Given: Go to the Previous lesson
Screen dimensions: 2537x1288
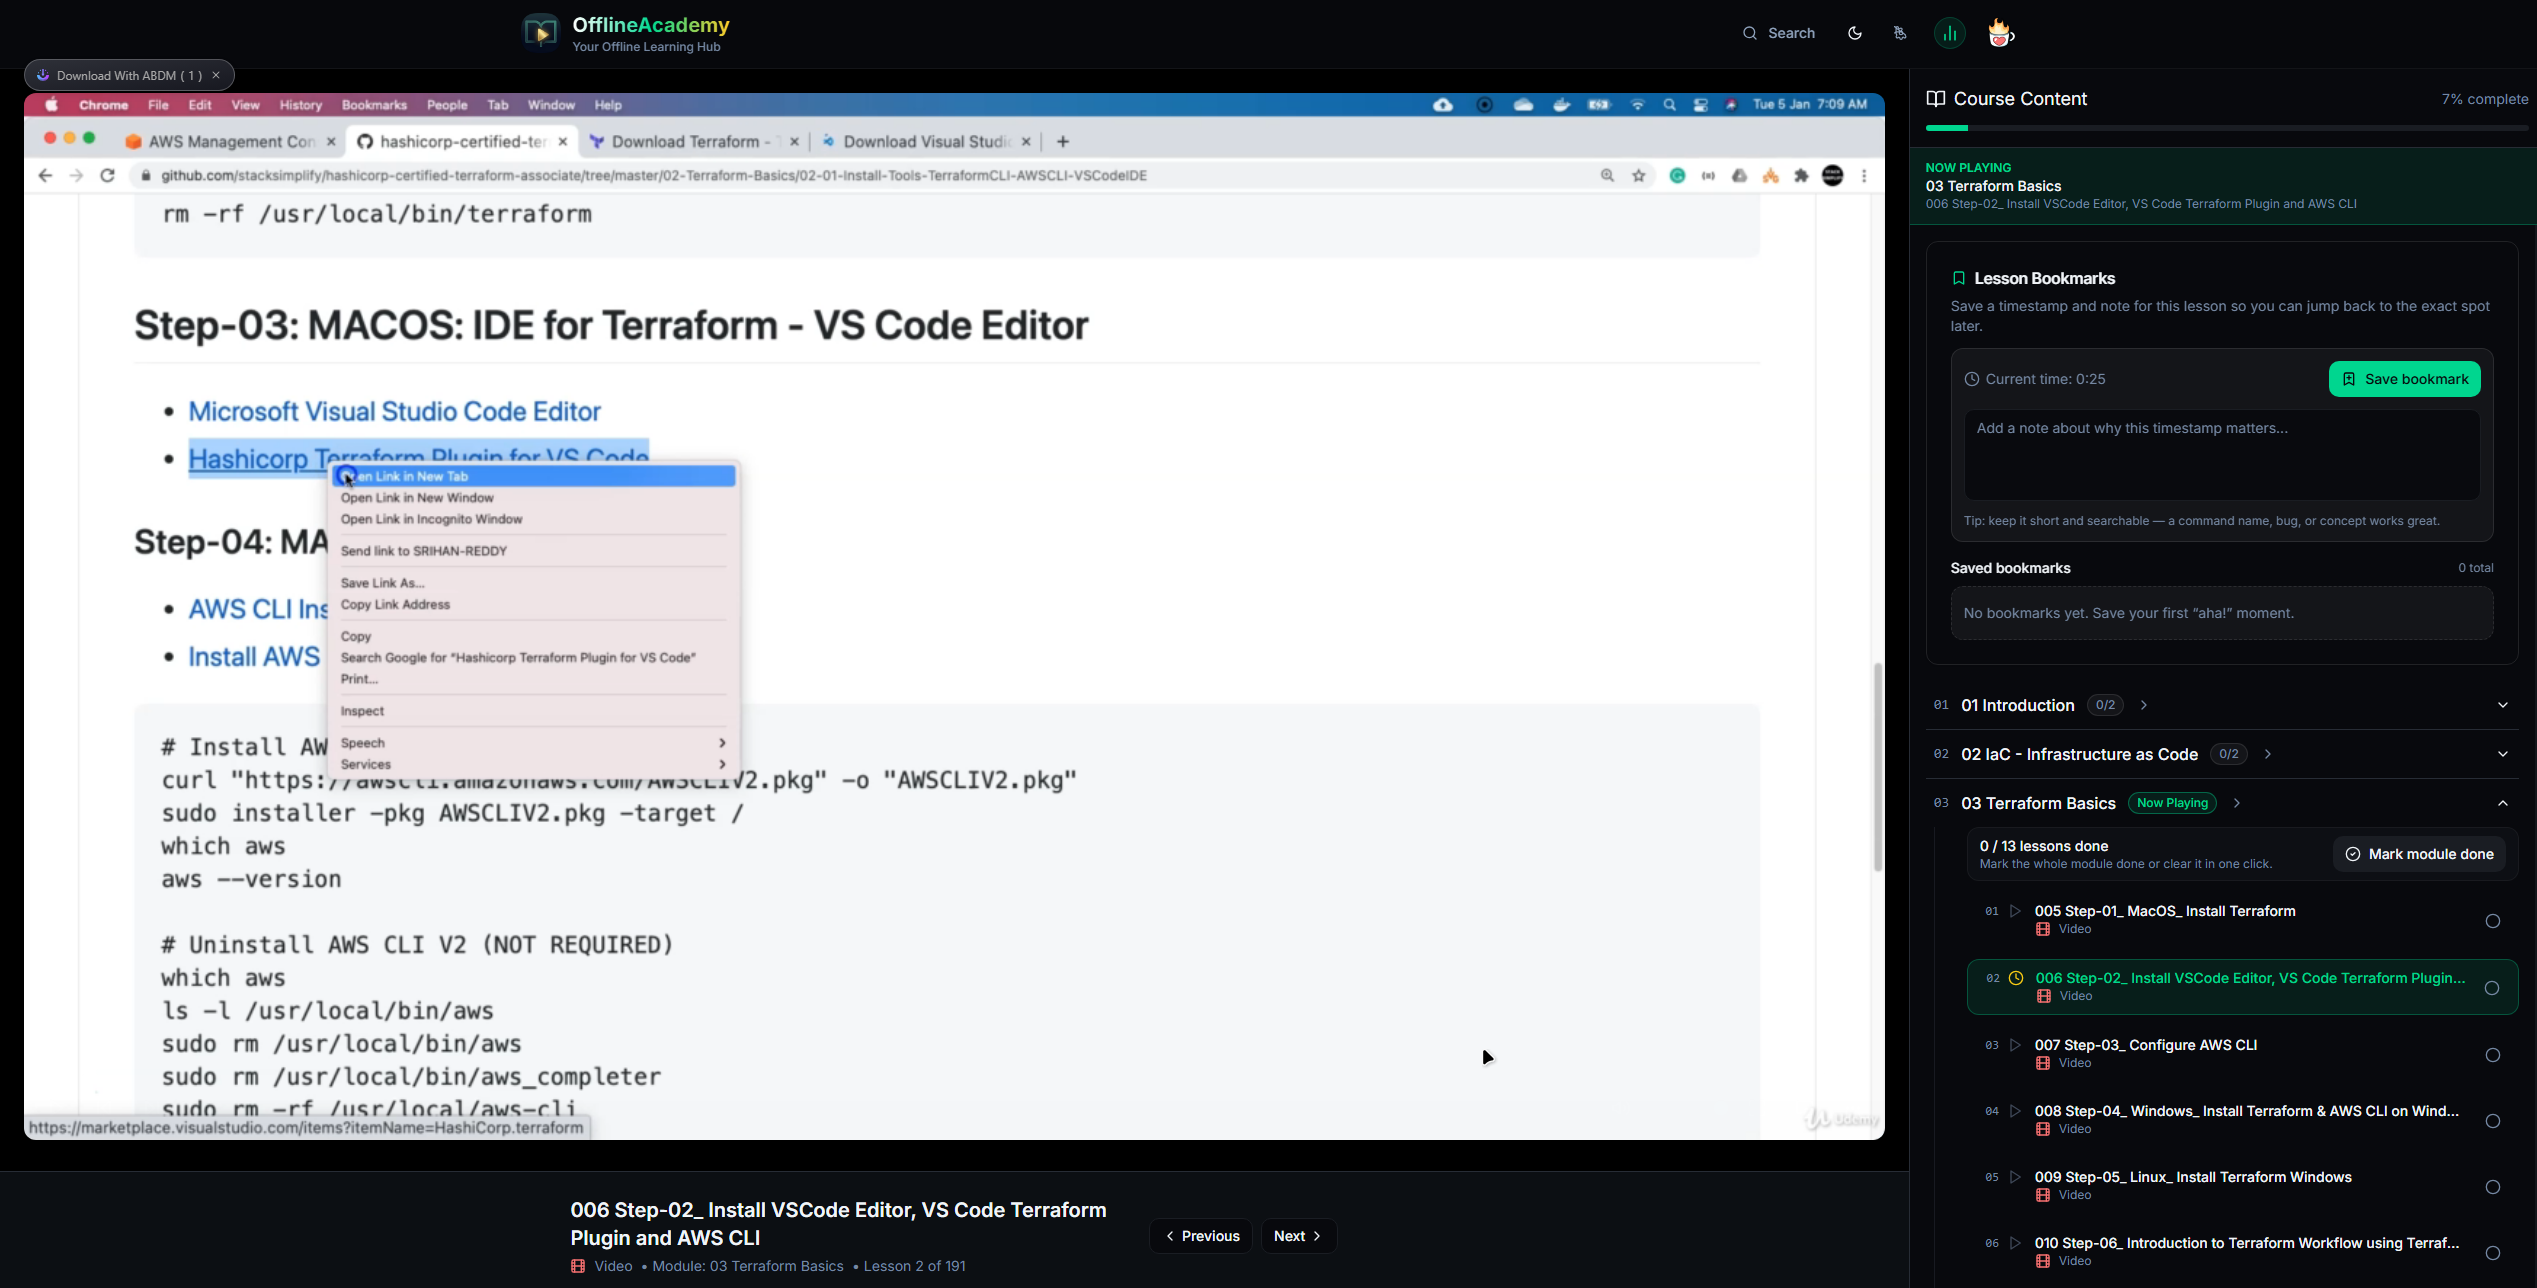Looking at the screenshot, I should [1201, 1236].
